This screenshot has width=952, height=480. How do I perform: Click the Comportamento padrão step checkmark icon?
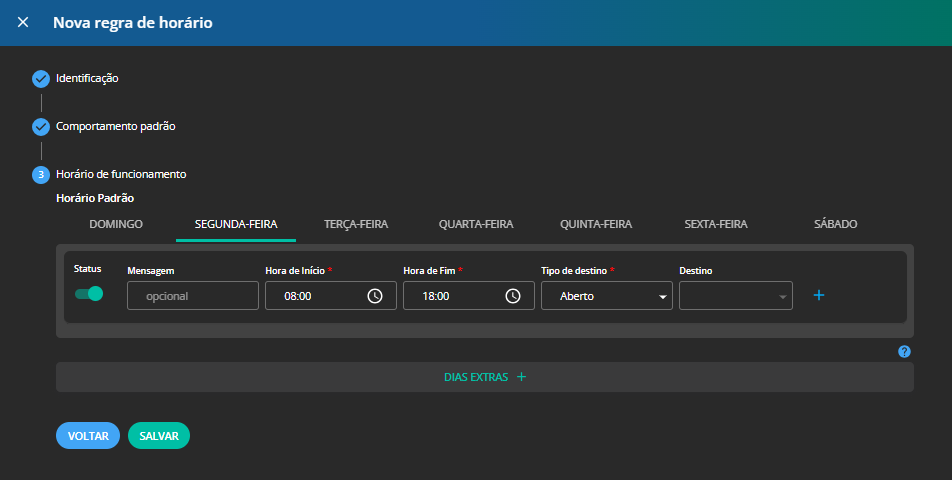[x=41, y=127]
